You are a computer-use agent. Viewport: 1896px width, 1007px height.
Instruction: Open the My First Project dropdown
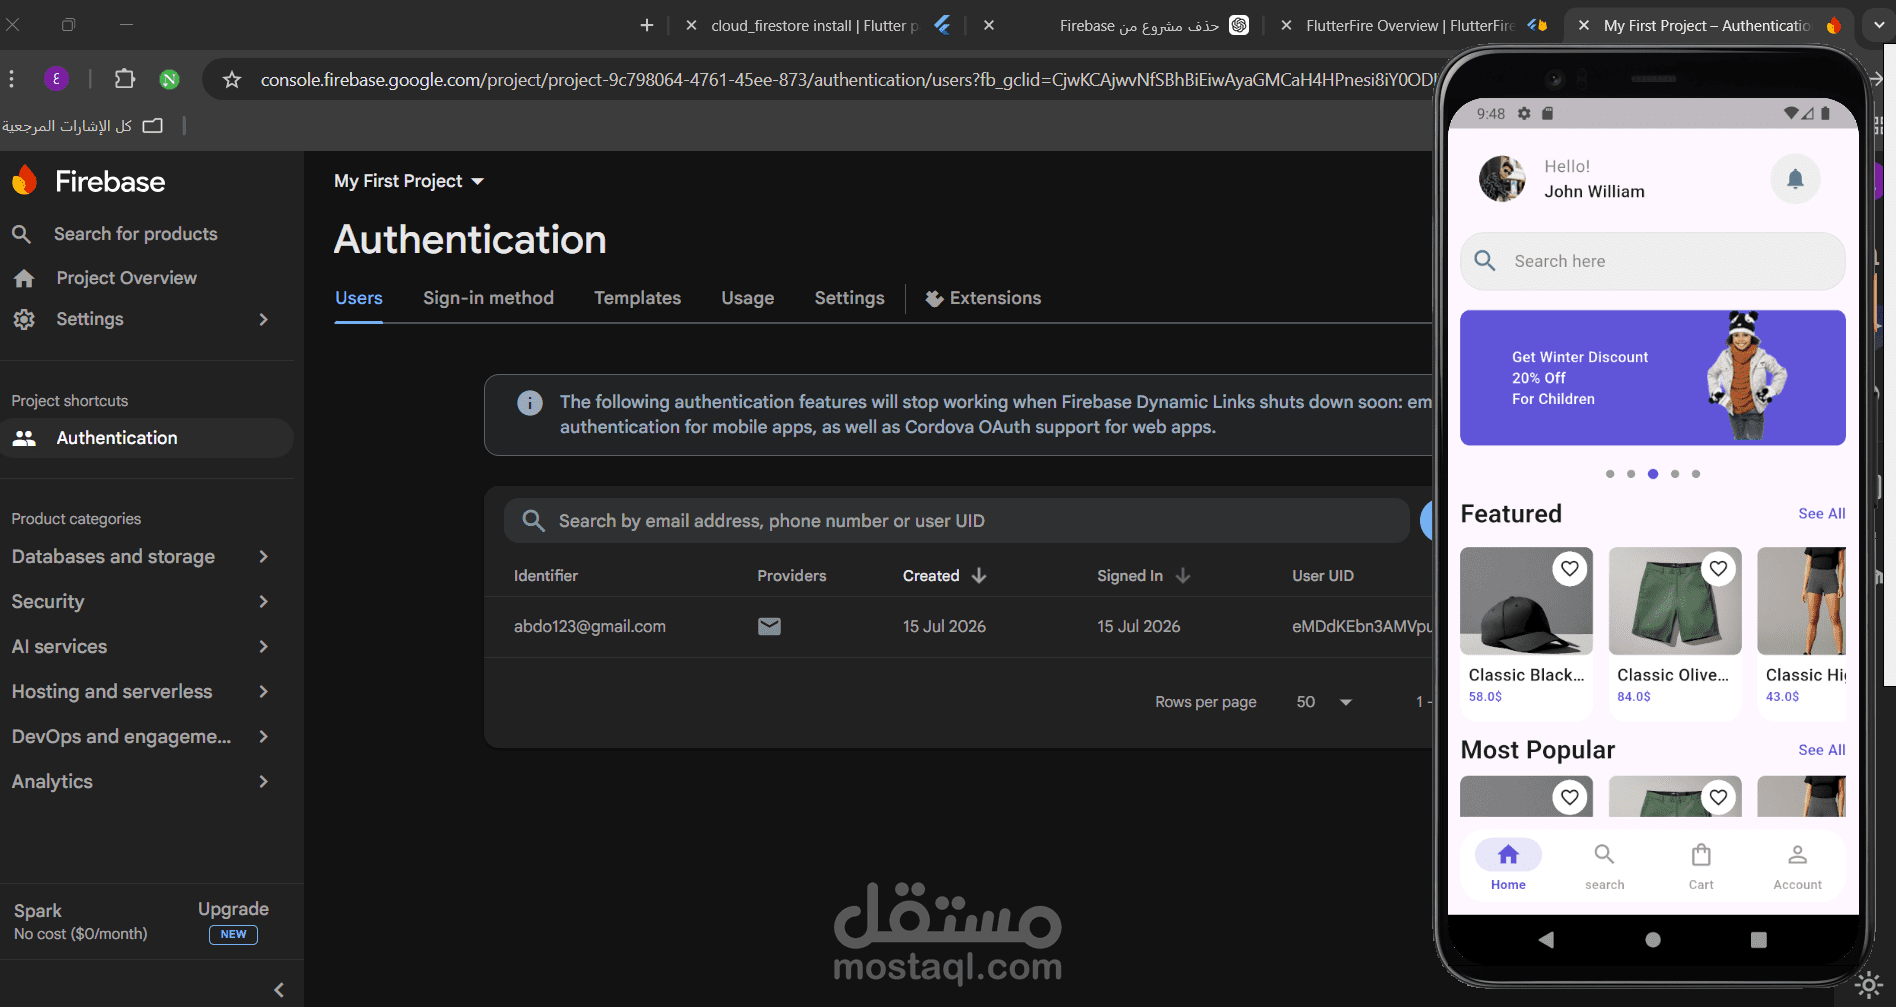pyautogui.click(x=409, y=181)
